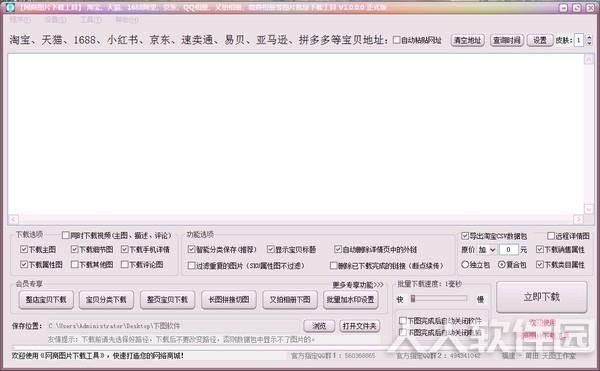The image size is (600, 371).
Task: Open the 工具 menu in the menu bar
Action: (90, 20)
